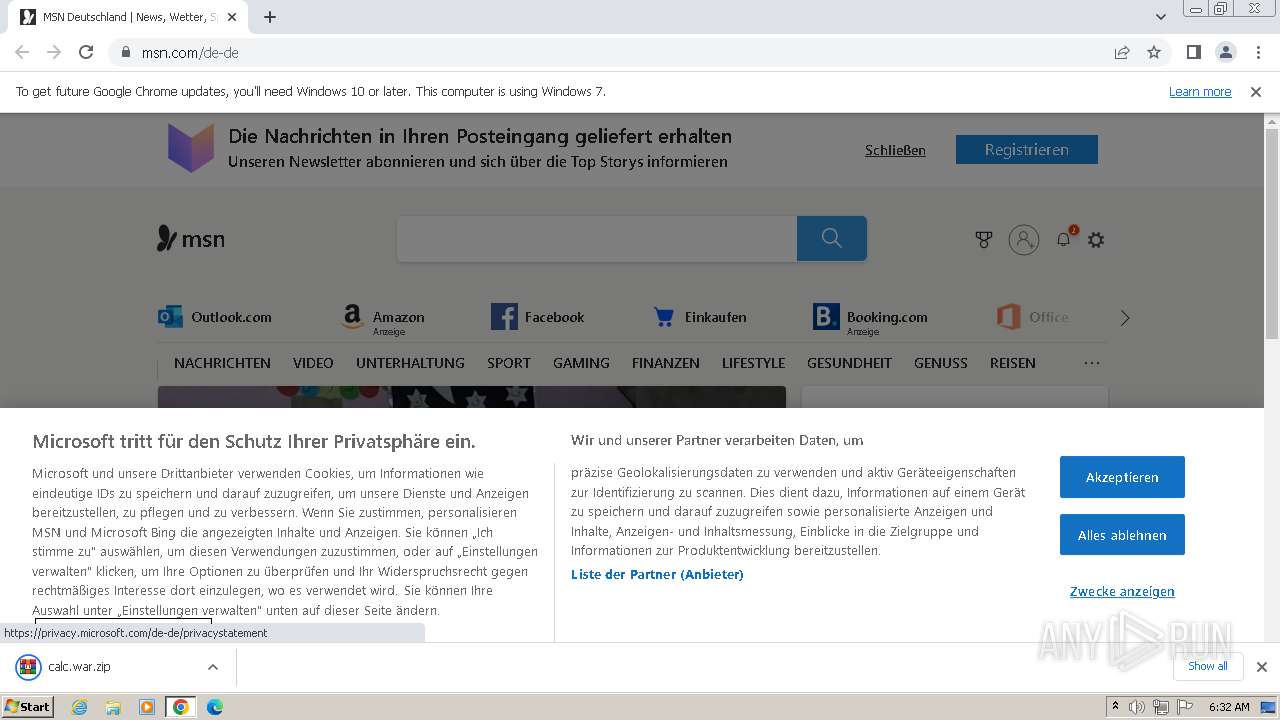Focus the MSN search input field

click(597, 238)
